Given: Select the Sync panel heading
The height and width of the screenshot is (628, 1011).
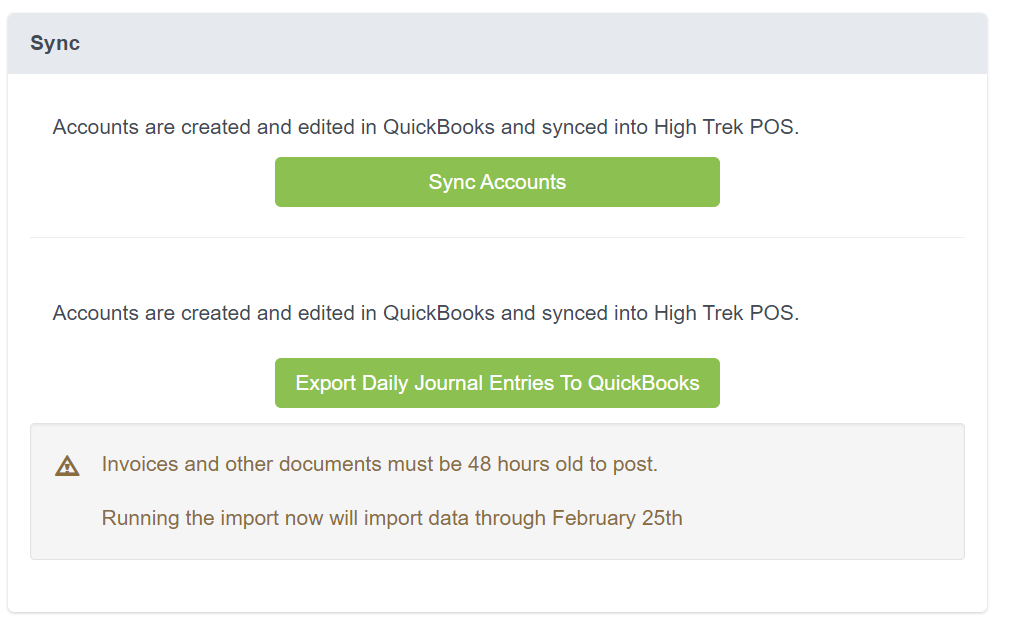Looking at the screenshot, I should click(x=55, y=43).
